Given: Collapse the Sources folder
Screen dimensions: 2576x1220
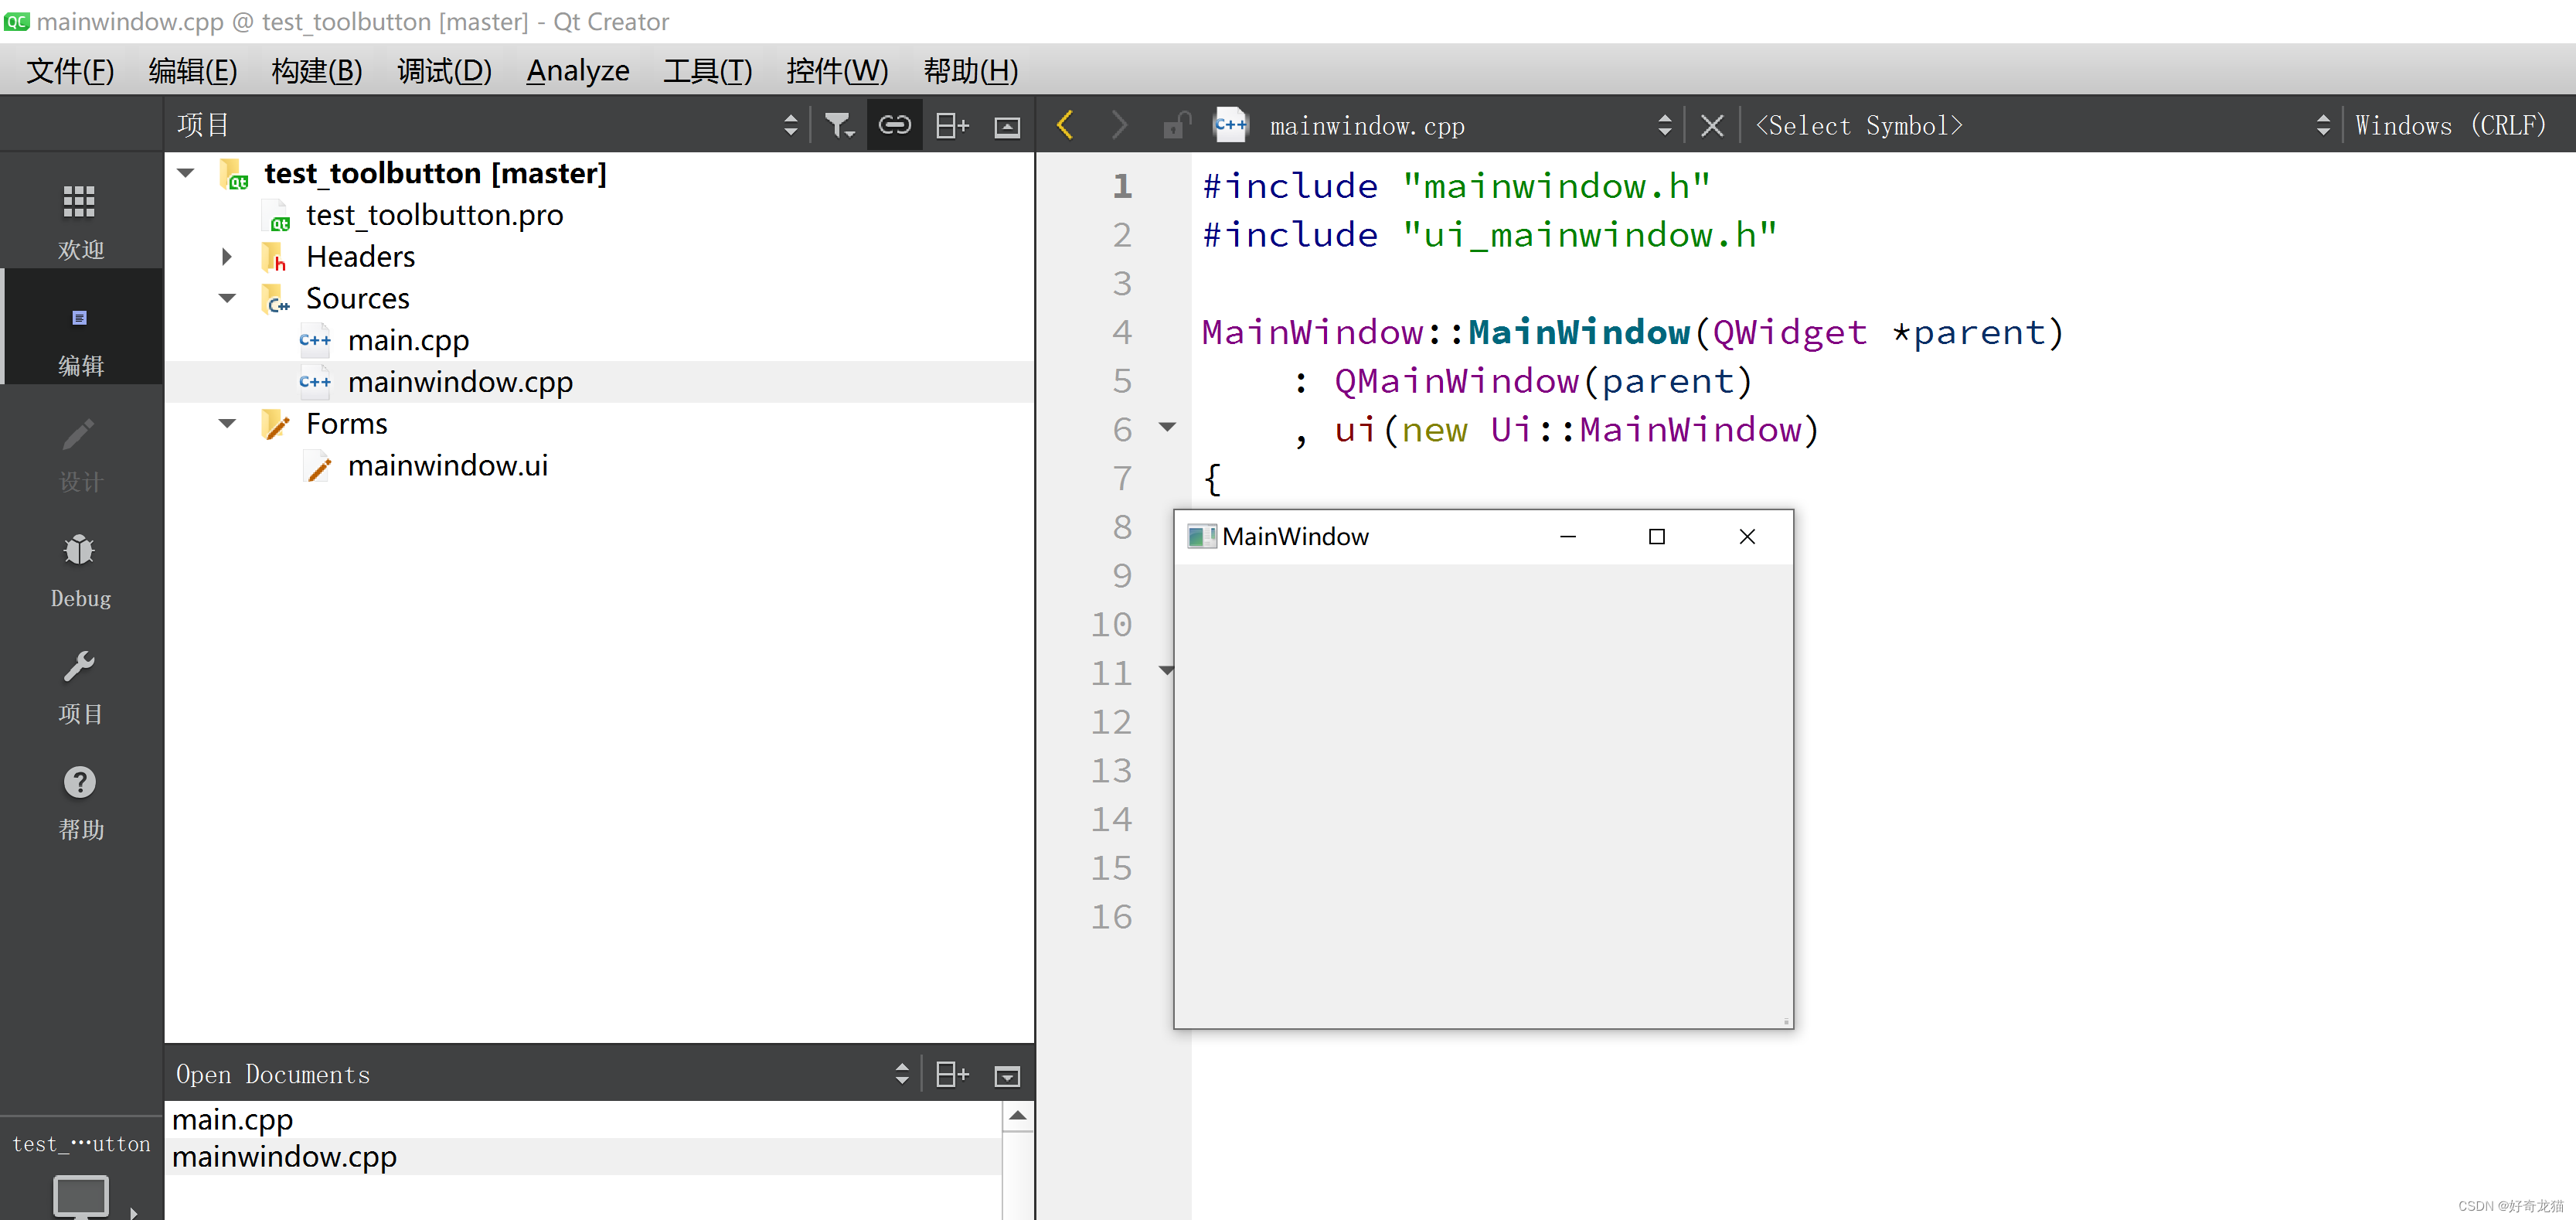Looking at the screenshot, I should (227, 298).
